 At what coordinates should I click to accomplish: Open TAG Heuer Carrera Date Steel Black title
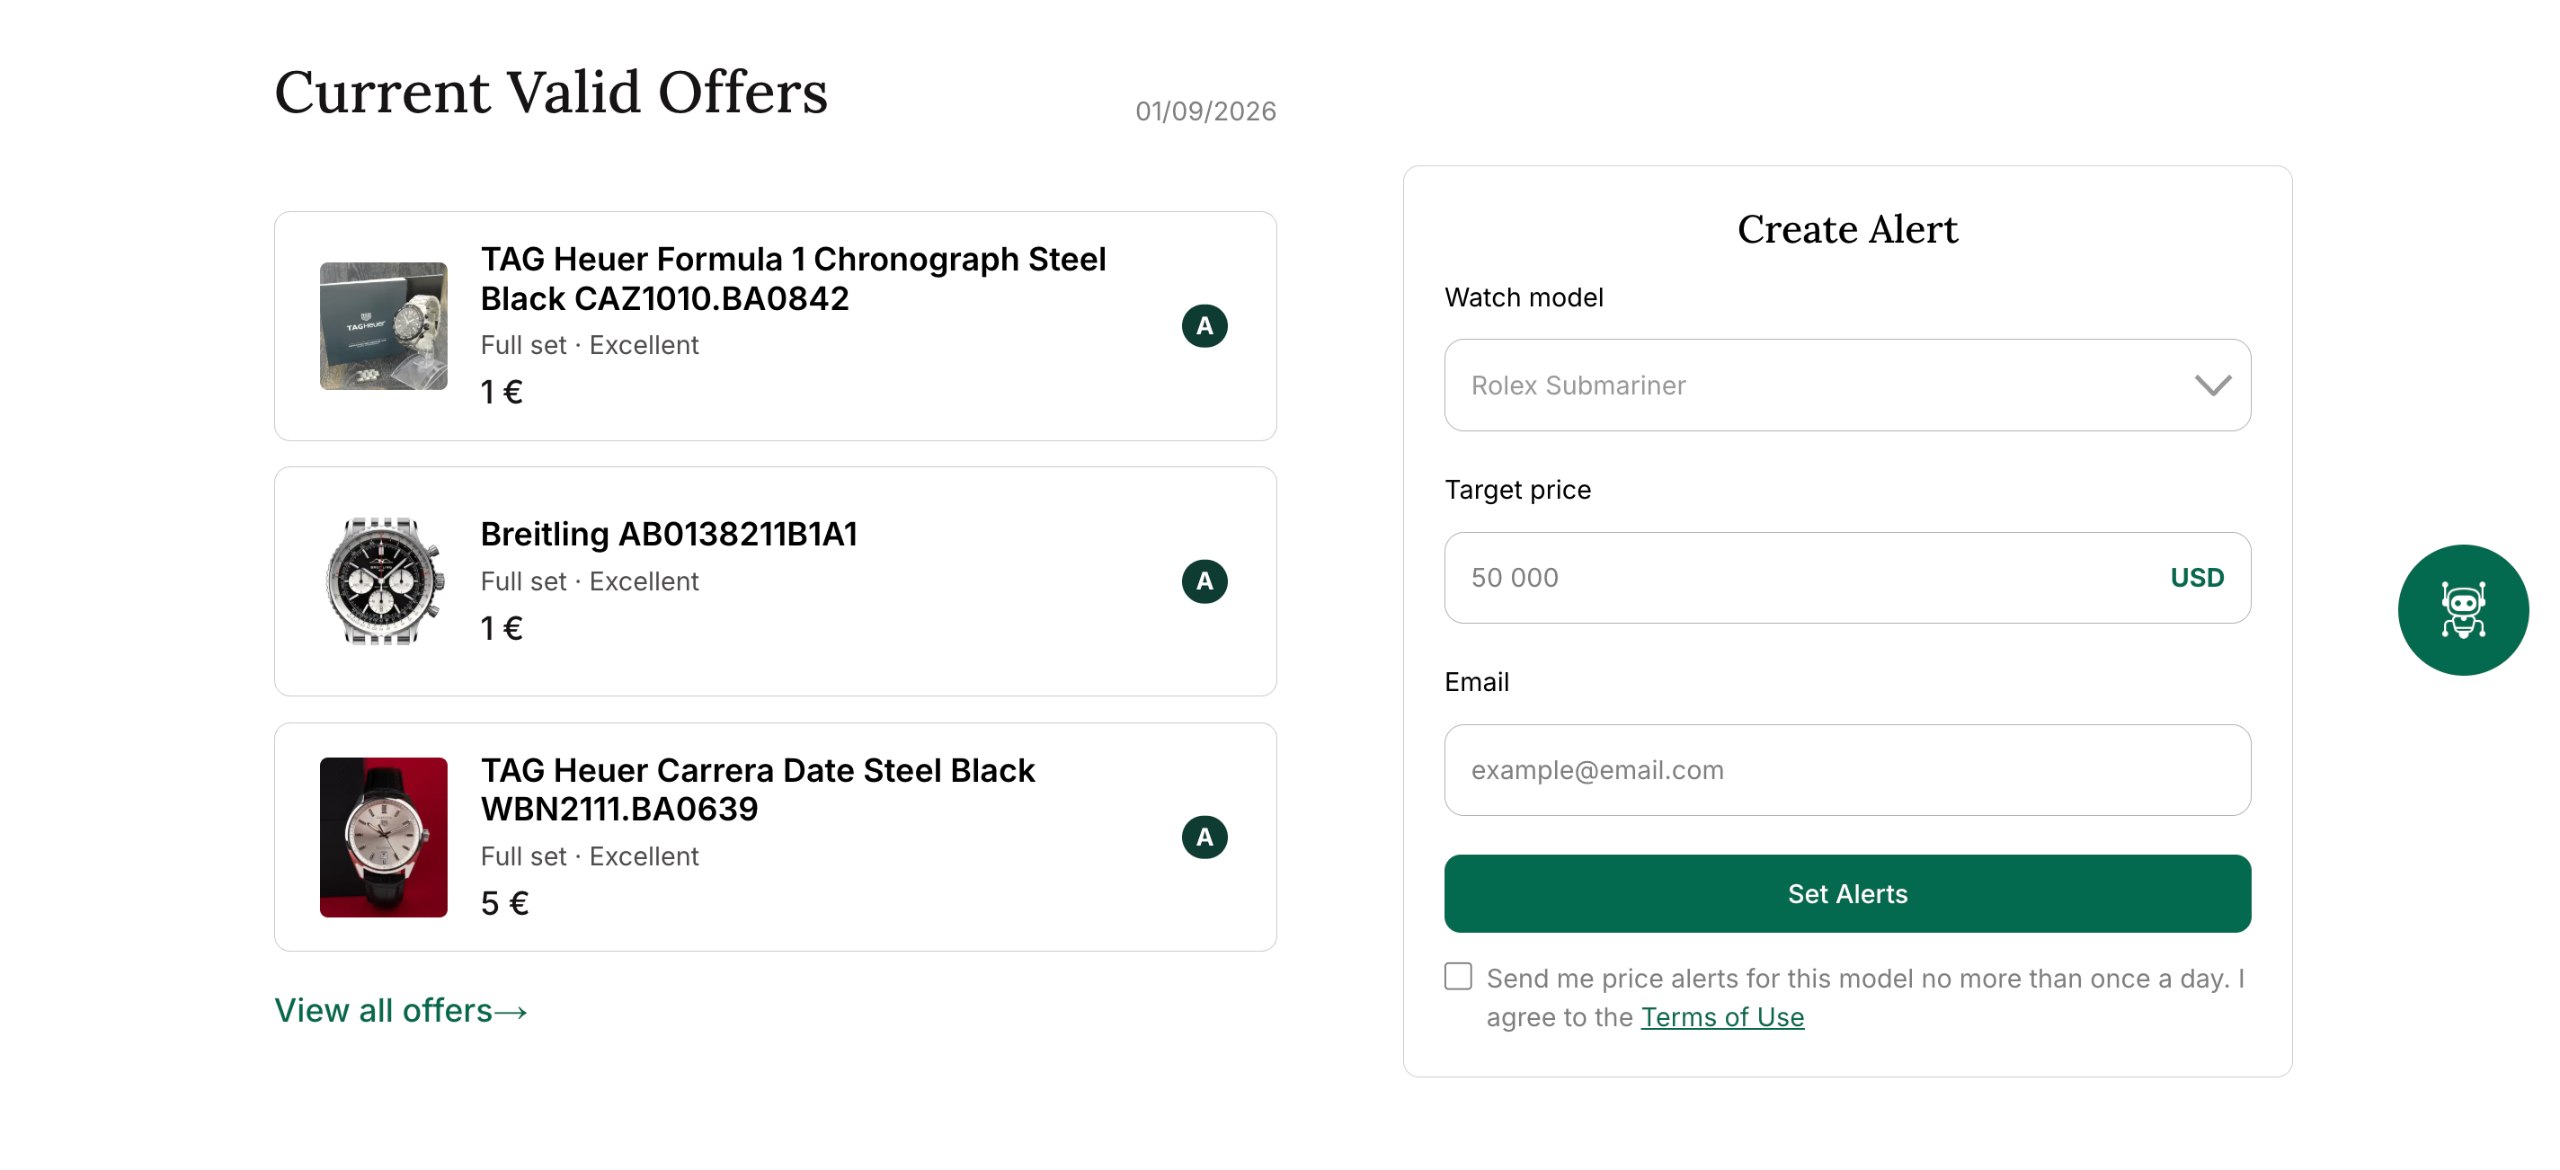pos(757,789)
